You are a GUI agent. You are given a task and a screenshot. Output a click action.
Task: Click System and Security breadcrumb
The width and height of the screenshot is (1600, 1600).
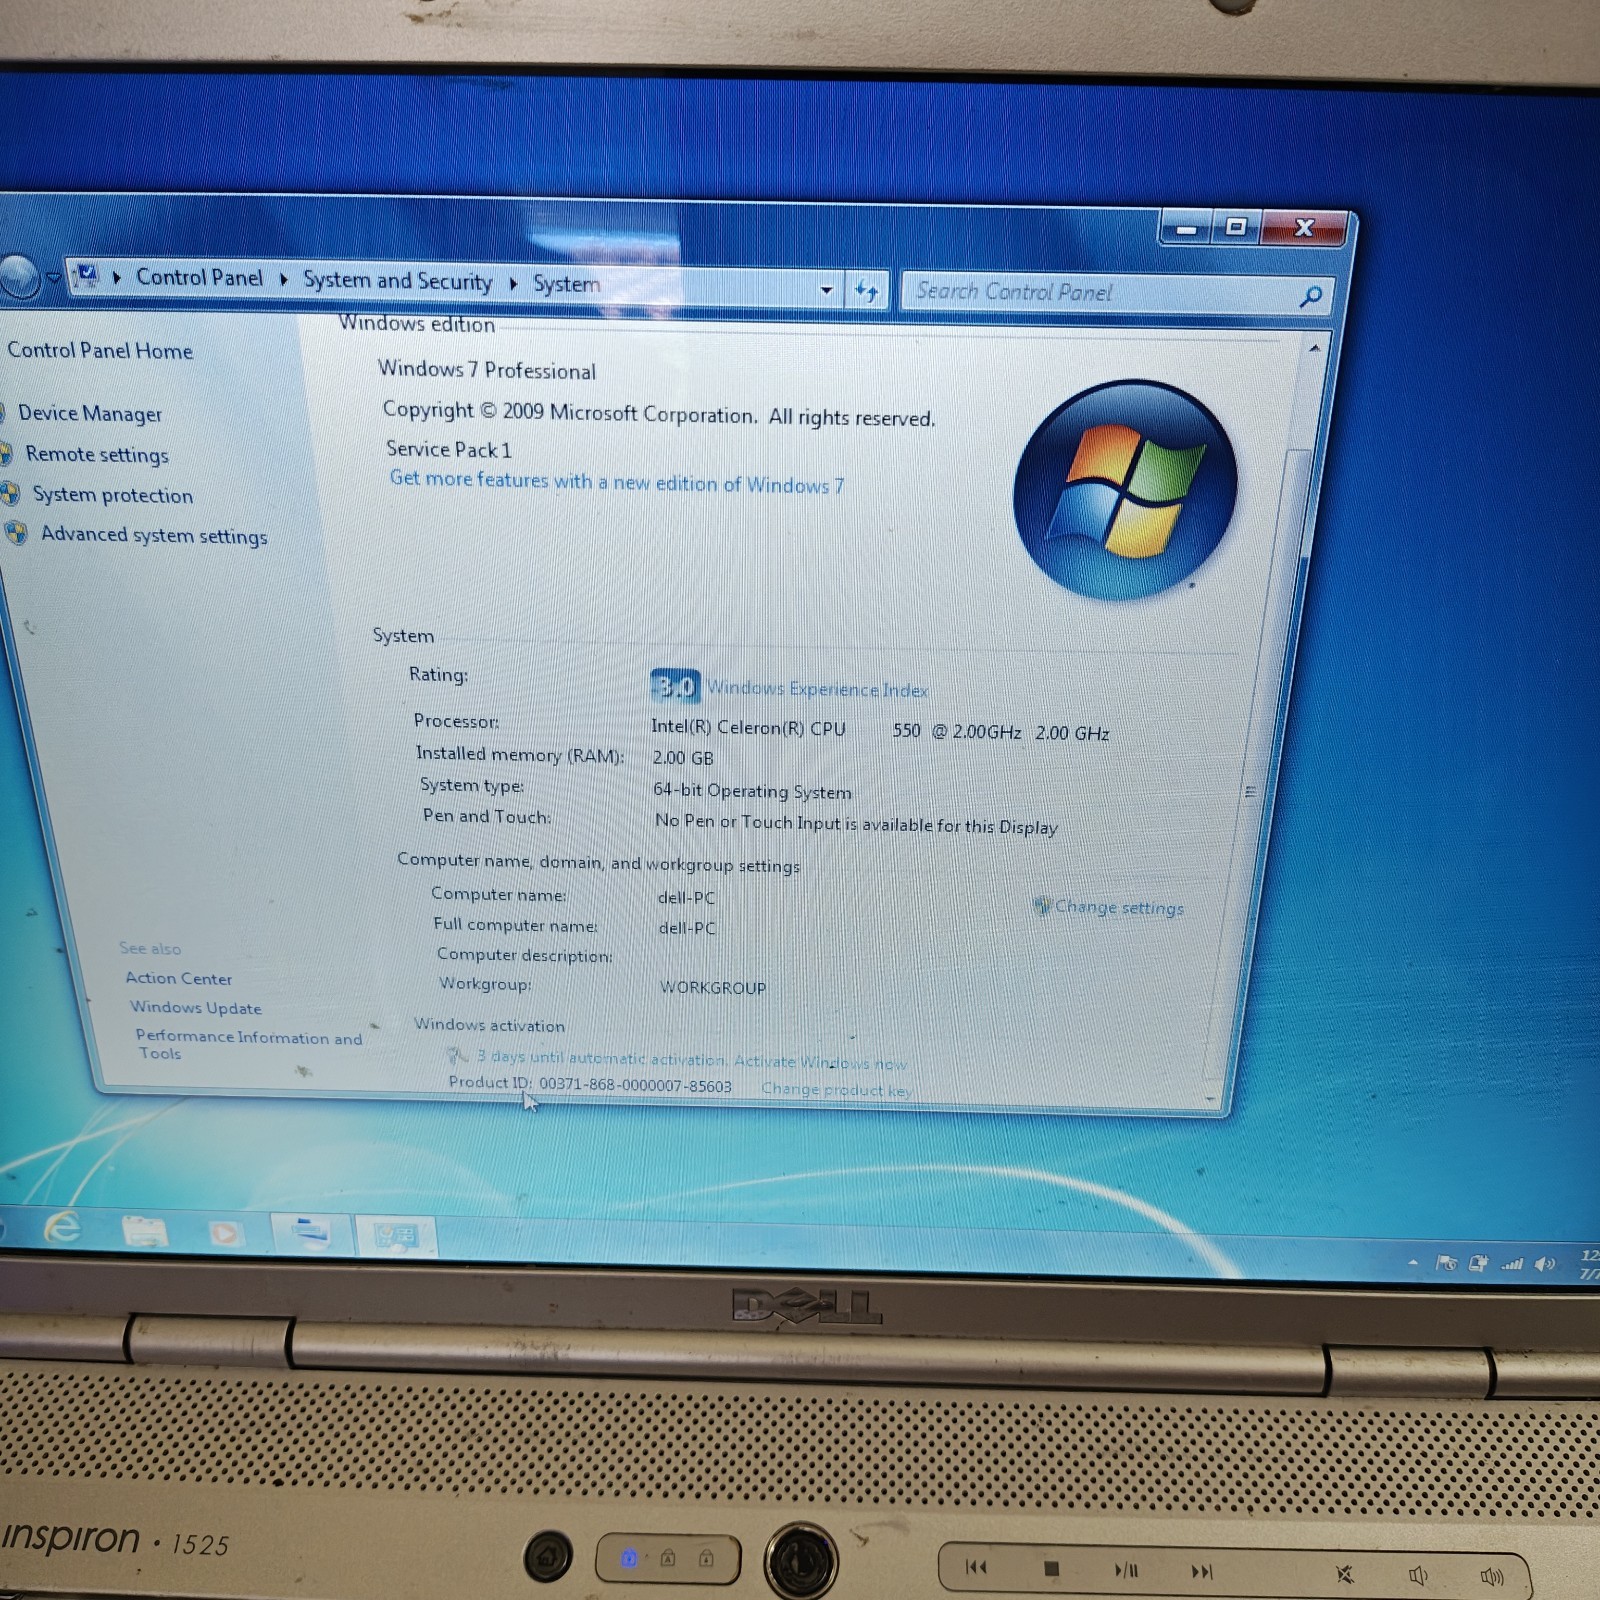pyautogui.click(x=397, y=281)
